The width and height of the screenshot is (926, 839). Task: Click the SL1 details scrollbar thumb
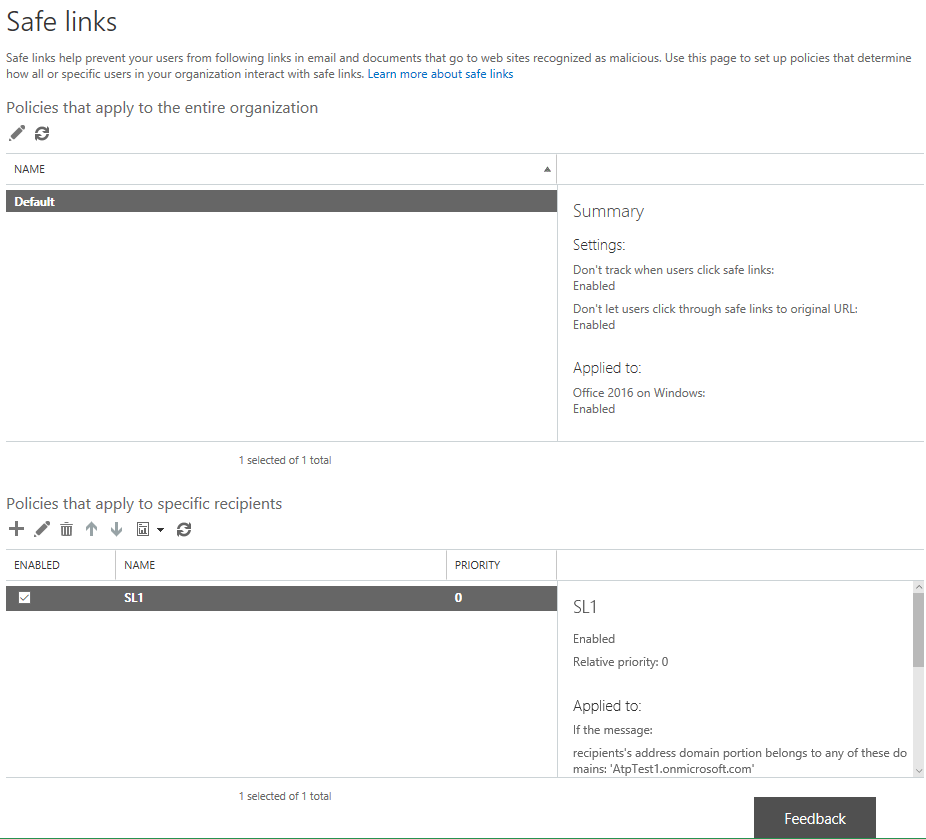click(x=918, y=629)
